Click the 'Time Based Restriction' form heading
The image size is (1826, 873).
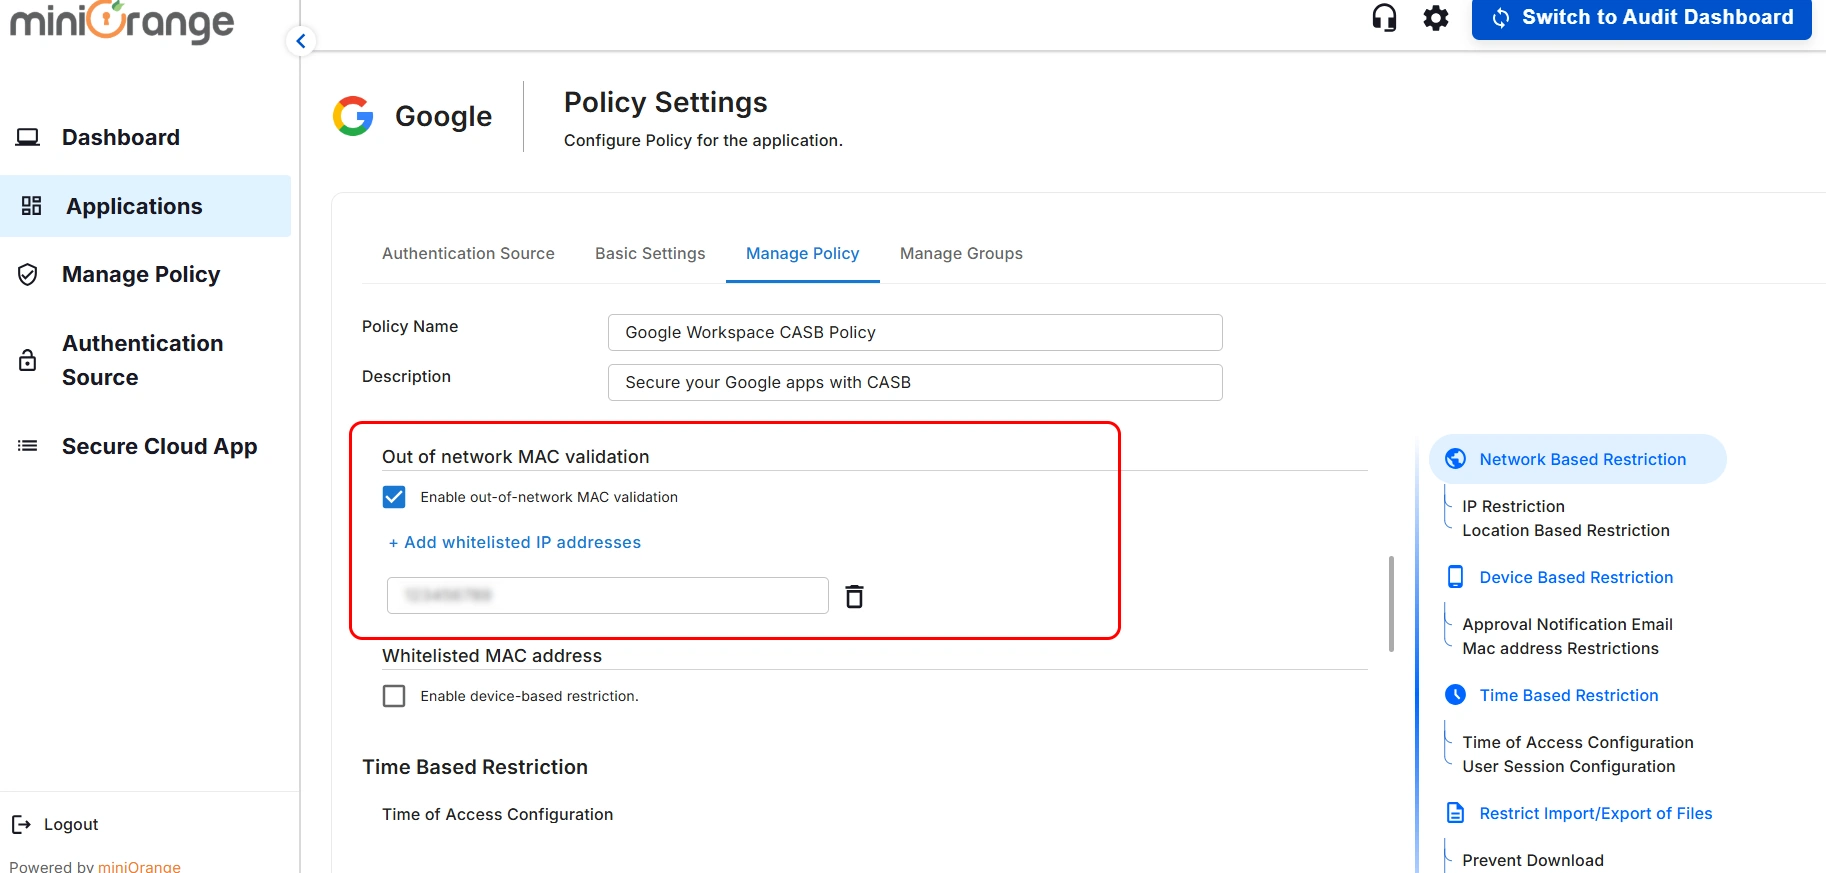click(475, 767)
